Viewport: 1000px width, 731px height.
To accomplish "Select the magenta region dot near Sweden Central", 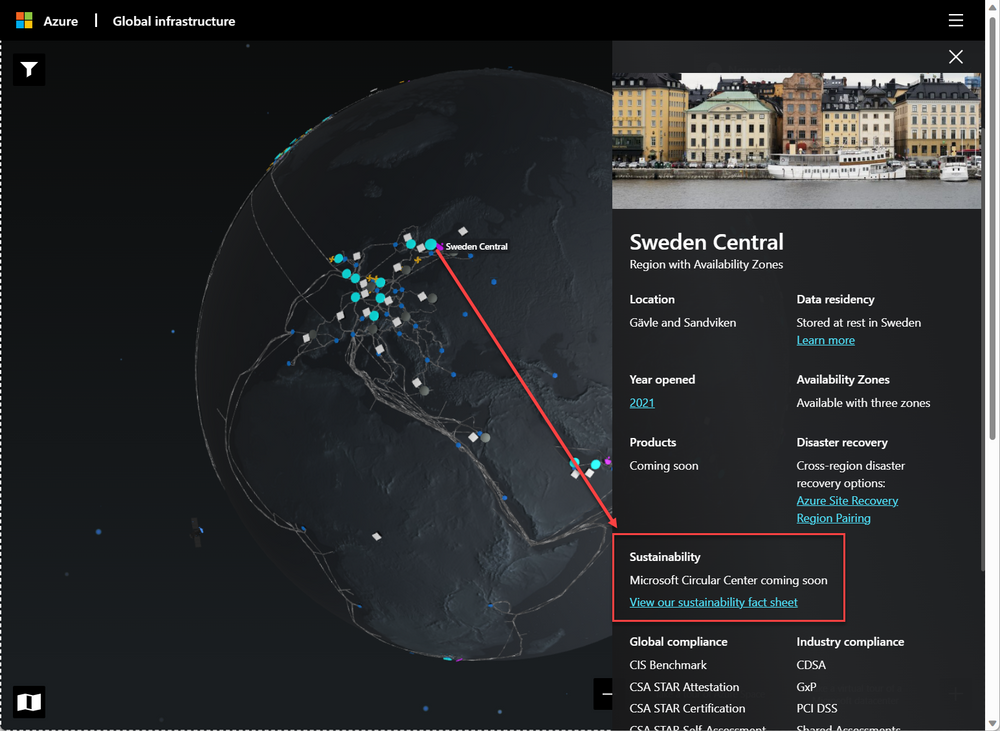I will 439,246.
